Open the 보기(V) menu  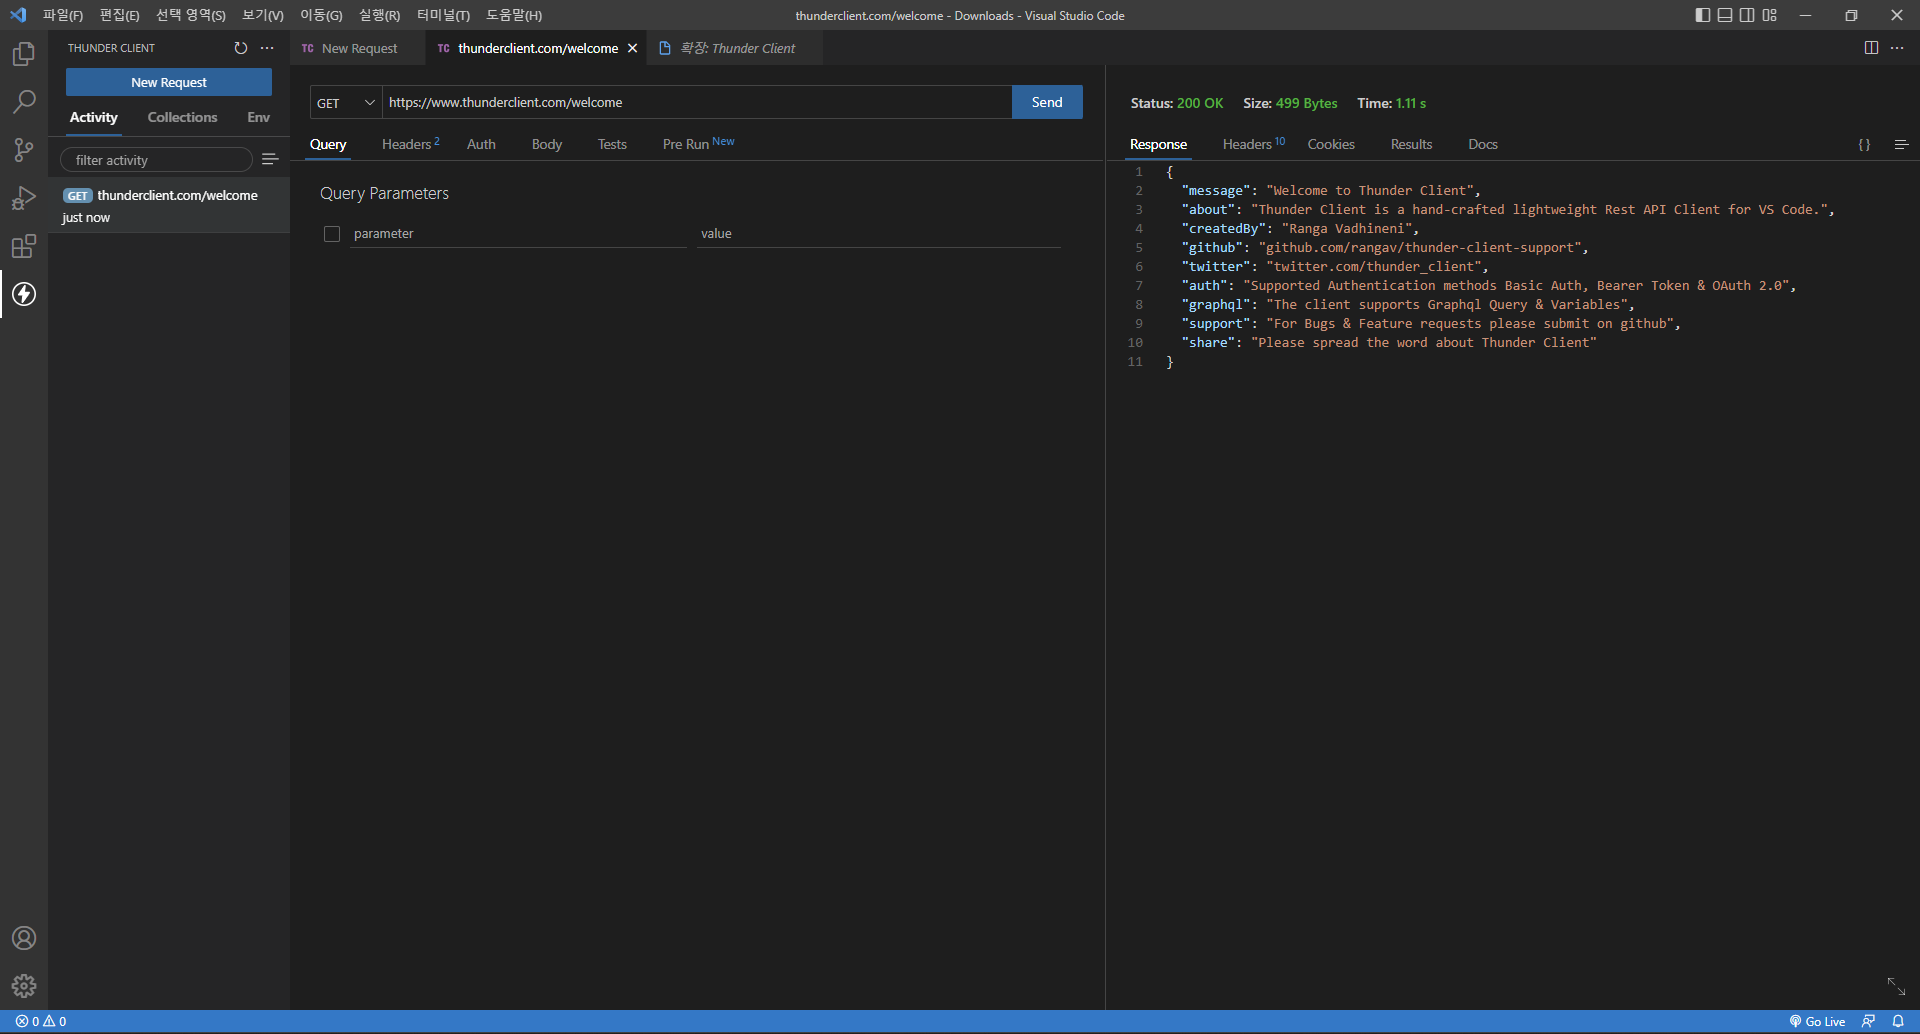(x=263, y=15)
